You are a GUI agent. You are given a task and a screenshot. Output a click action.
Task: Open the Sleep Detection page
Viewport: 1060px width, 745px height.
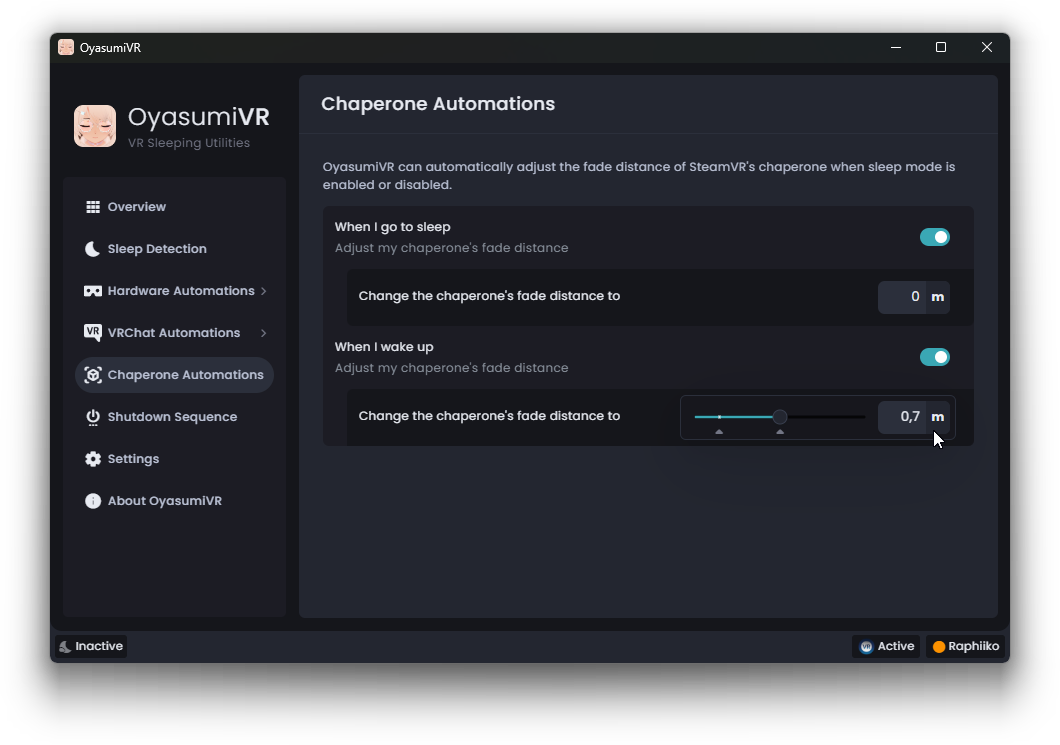coord(157,249)
